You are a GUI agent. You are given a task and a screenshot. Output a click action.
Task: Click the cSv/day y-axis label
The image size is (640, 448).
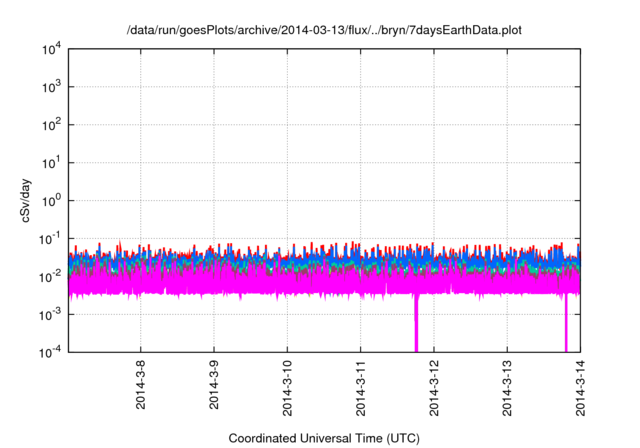26,200
